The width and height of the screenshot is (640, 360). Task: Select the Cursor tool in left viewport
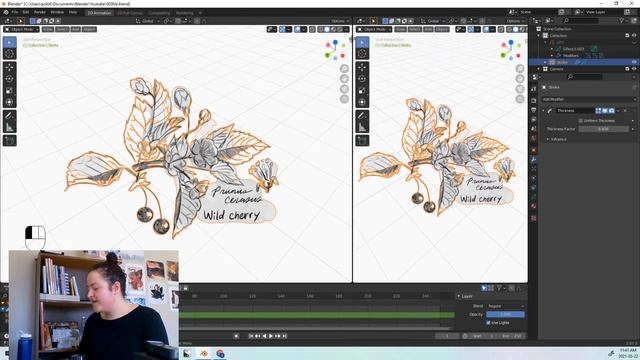[x=9, y=53]
